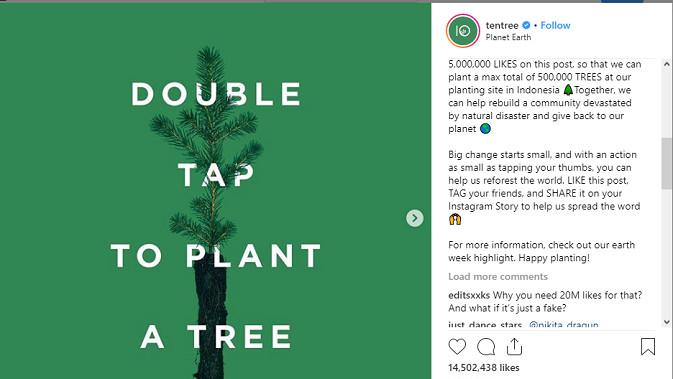
Task: Expand Load more comments
Action: point(498,276)
